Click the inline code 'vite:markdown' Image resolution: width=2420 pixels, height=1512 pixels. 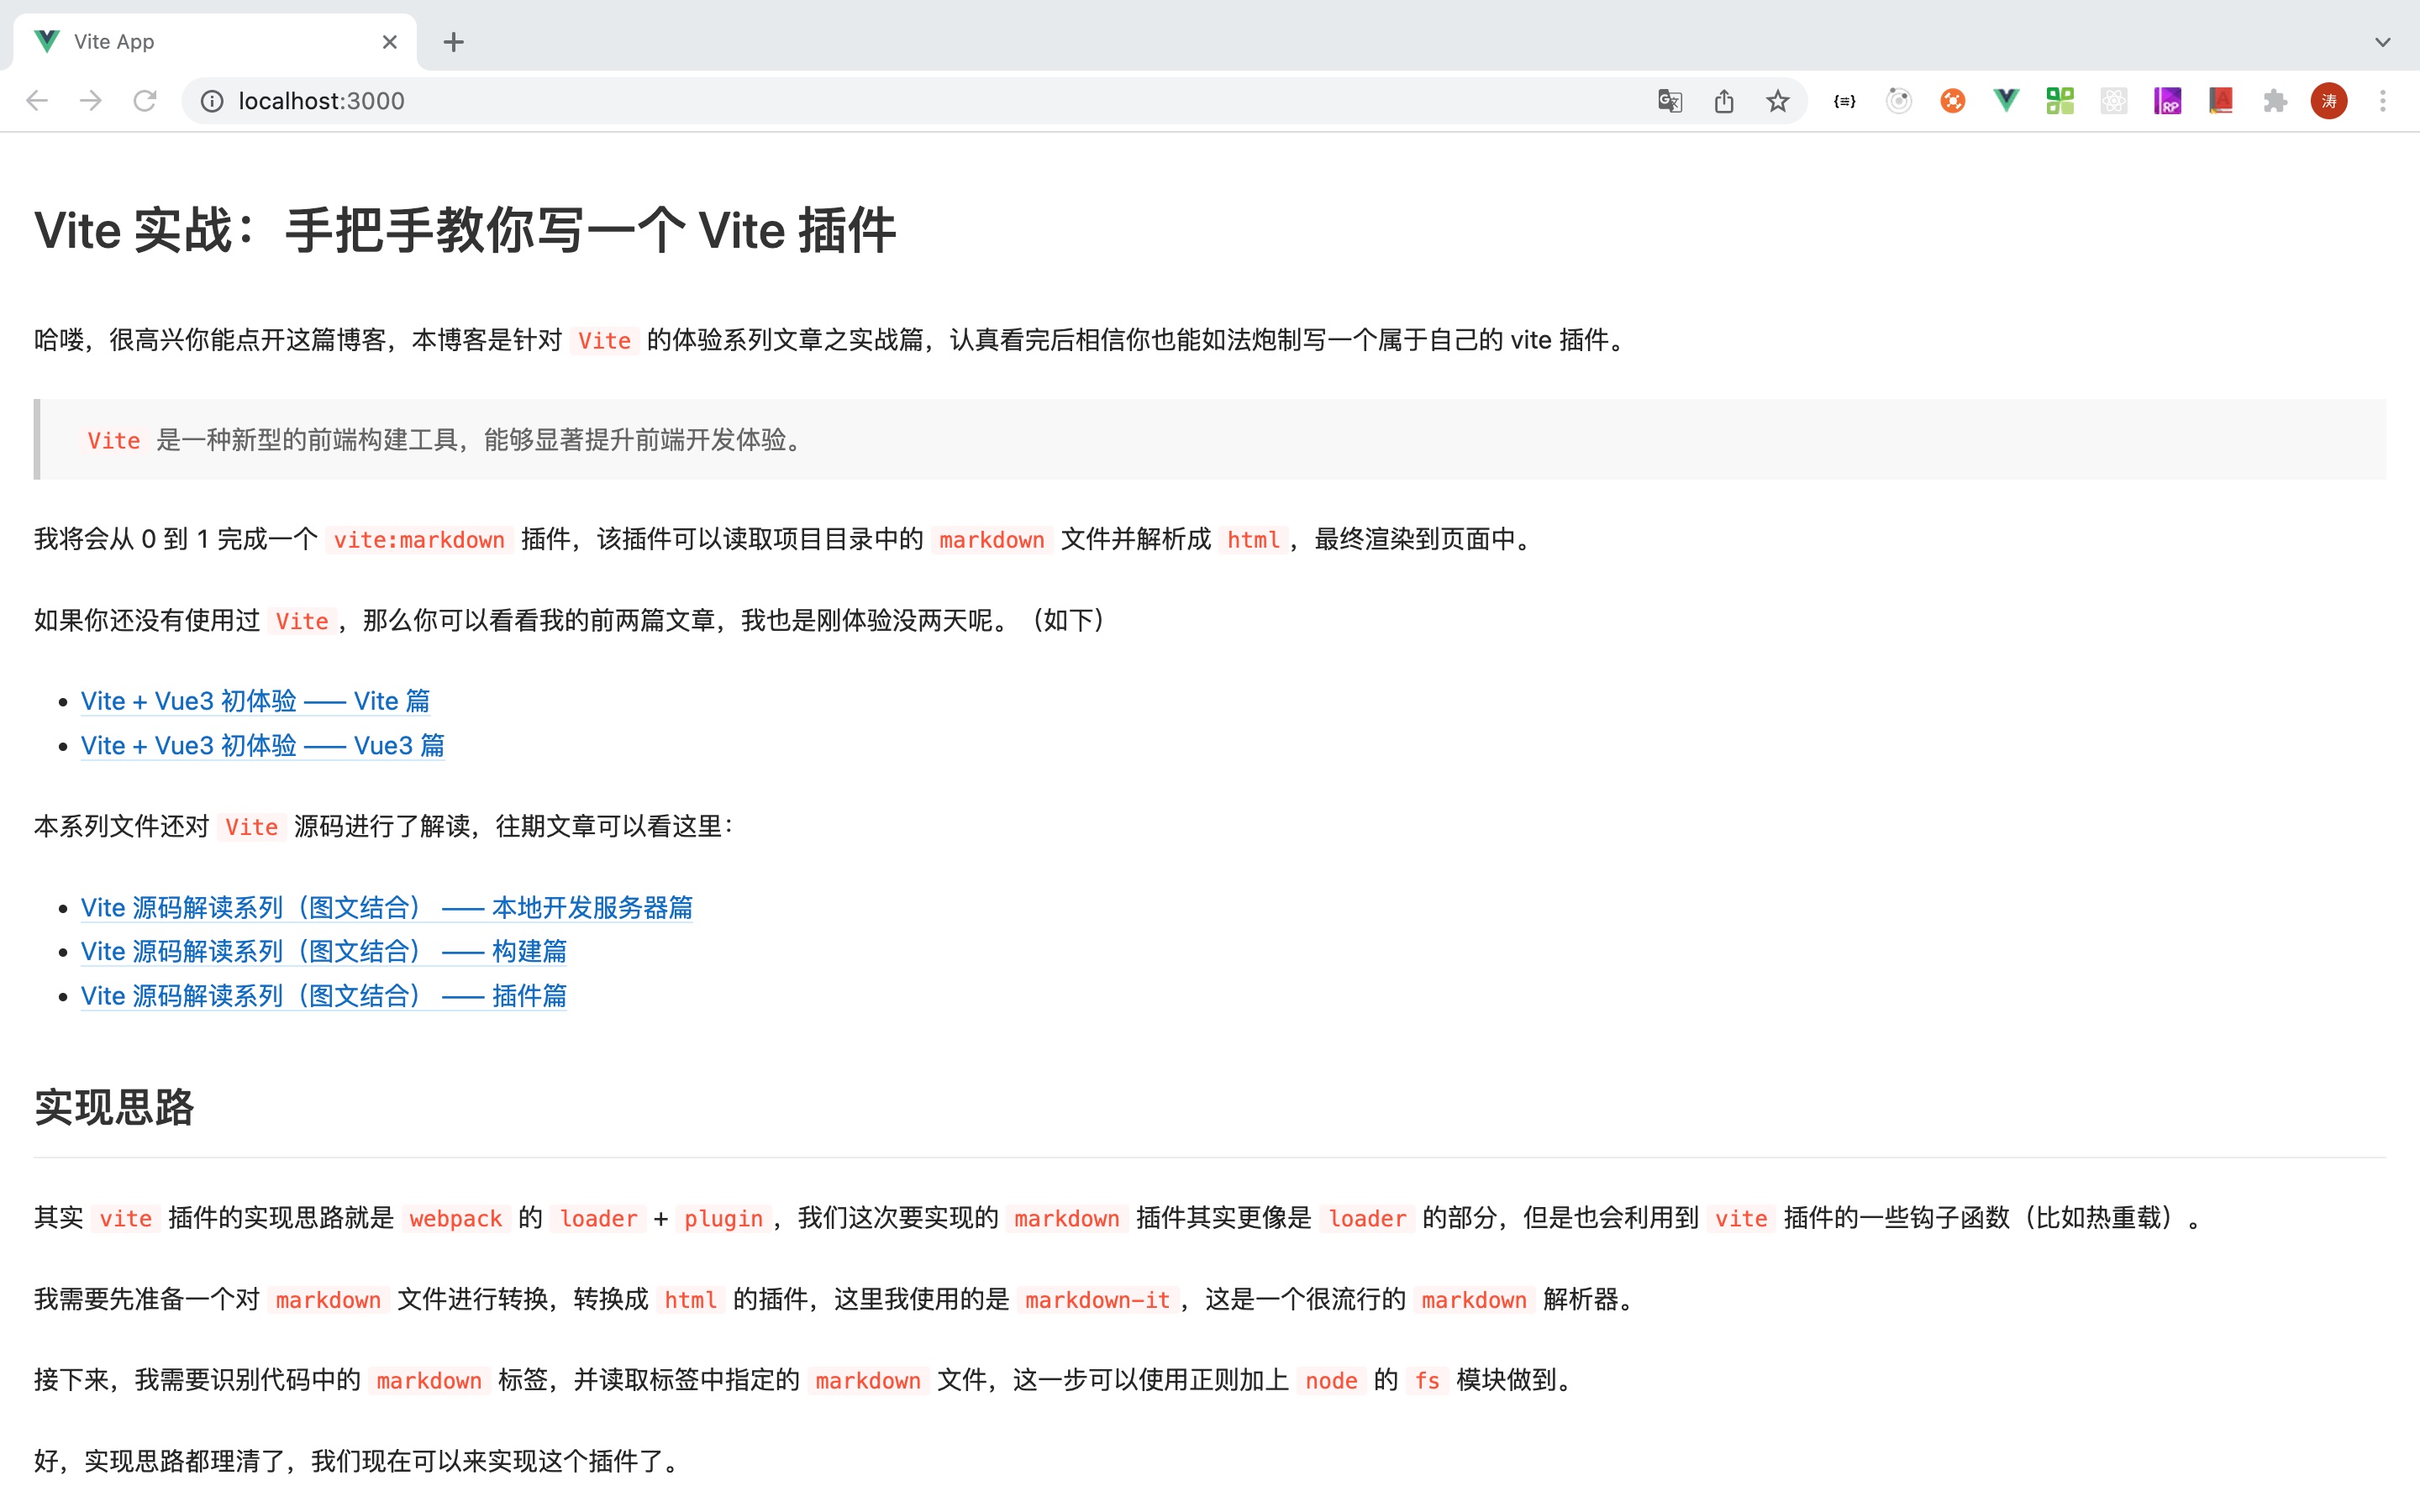[419, 540]
